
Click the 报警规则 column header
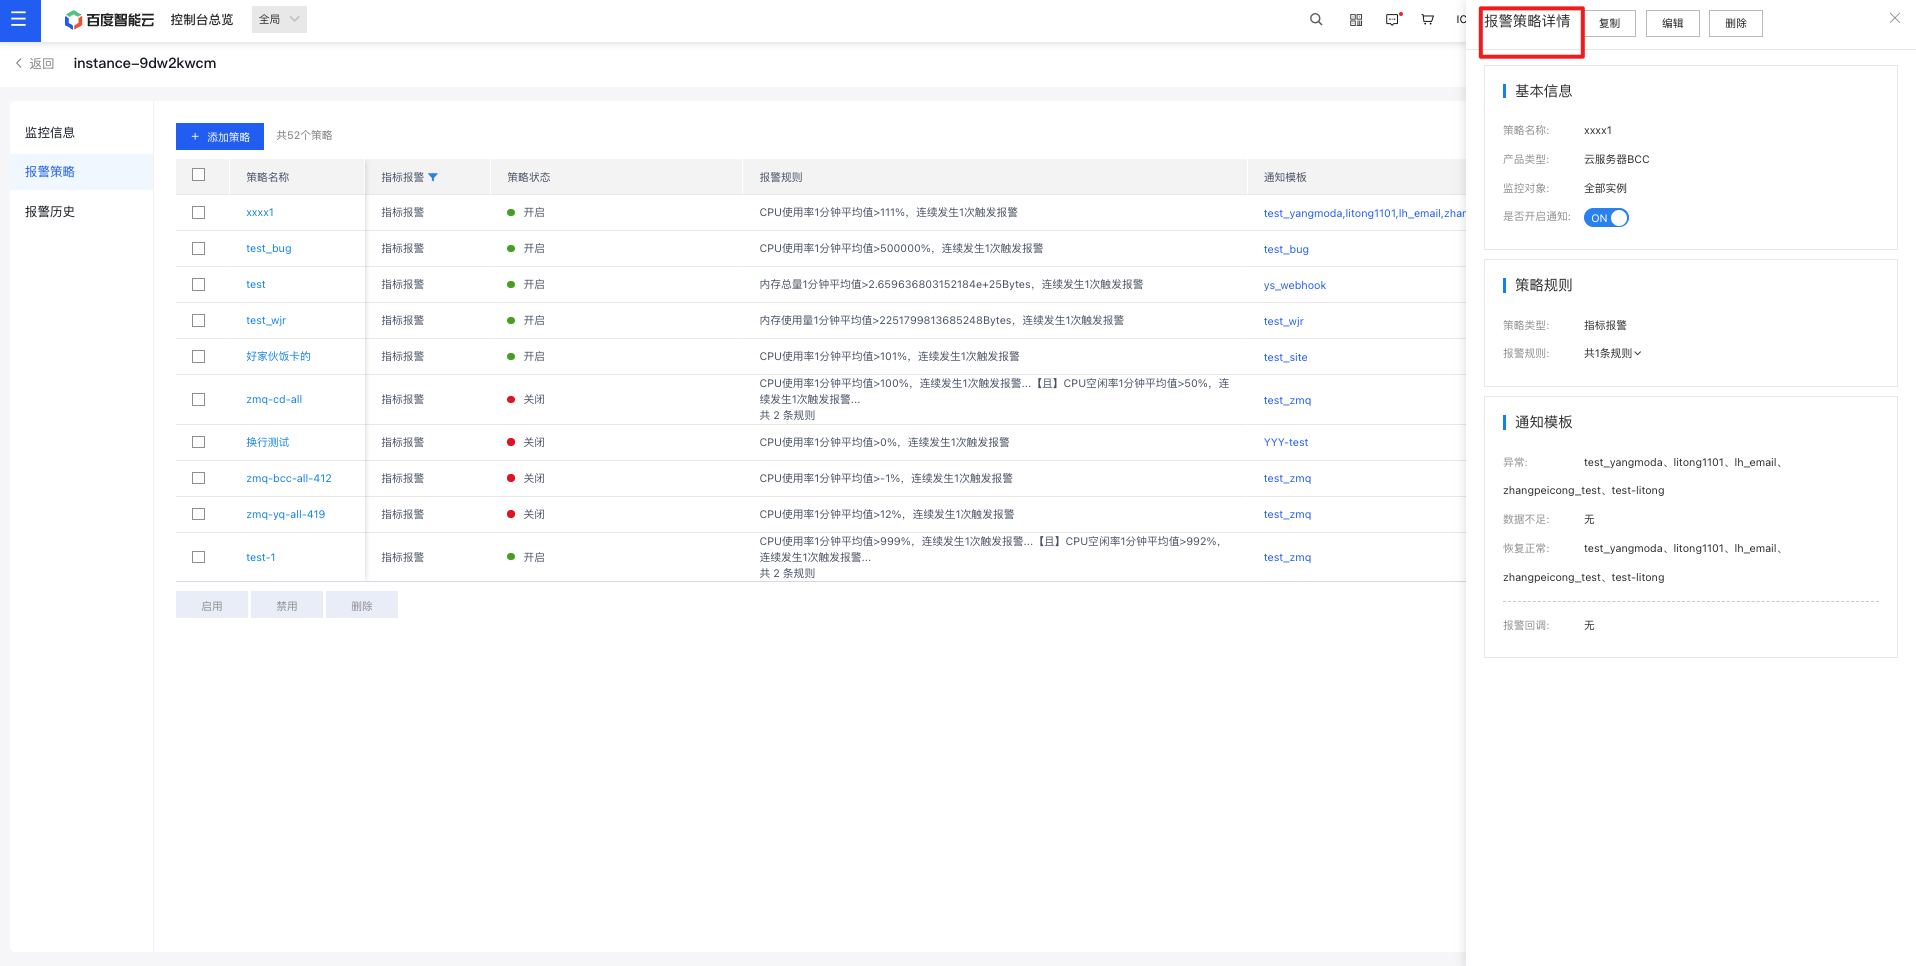(x=781, y=177)
